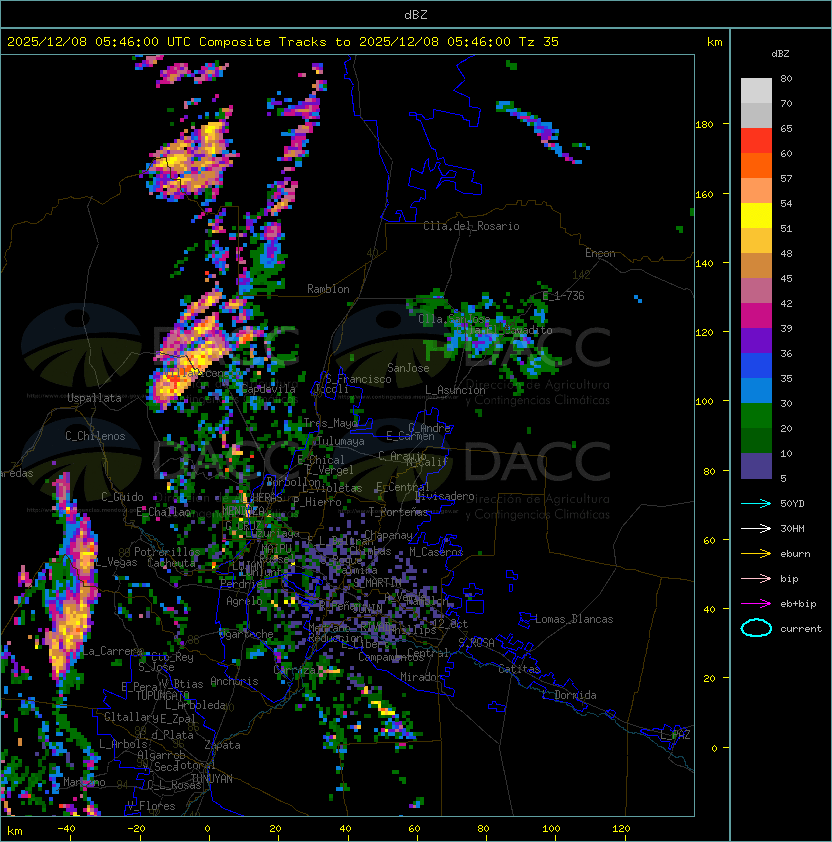
Task: Select the light gray 80–70 dBZ swatch
Action: (756, 91)
